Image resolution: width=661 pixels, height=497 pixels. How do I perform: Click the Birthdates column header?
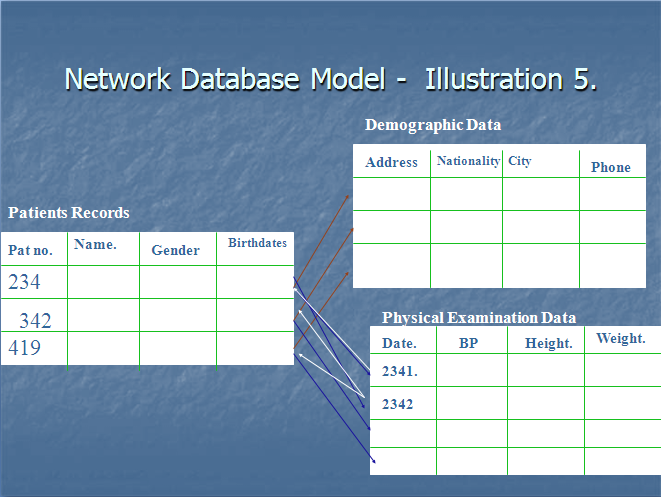coord(257,243)
